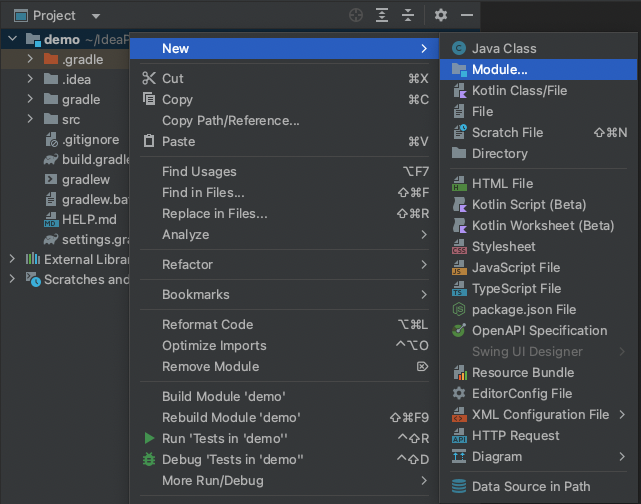Viewport: 641px width, 504px height.
Task: Create a new Directory
Action: pyautogui.click(x=538, y=154)
